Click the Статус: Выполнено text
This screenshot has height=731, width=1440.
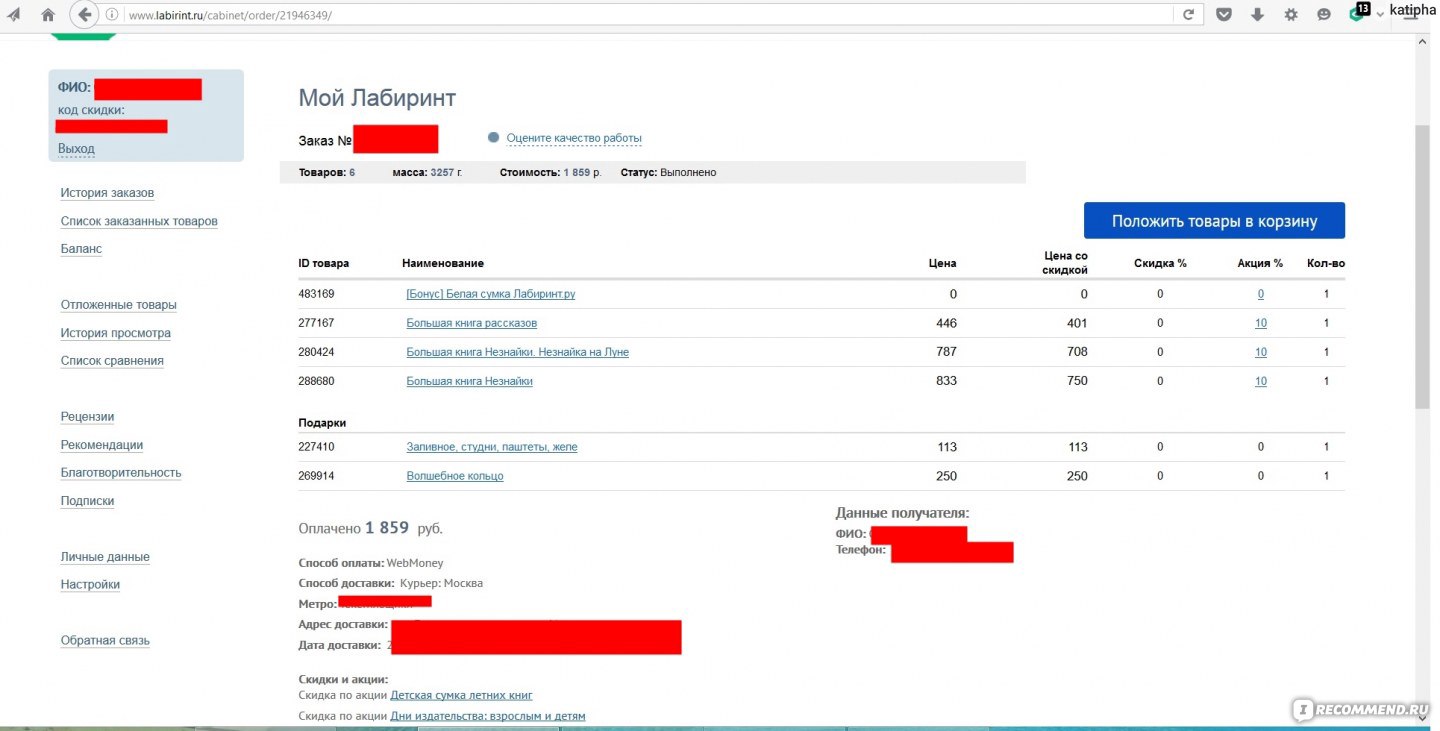[x=668, y=172]
